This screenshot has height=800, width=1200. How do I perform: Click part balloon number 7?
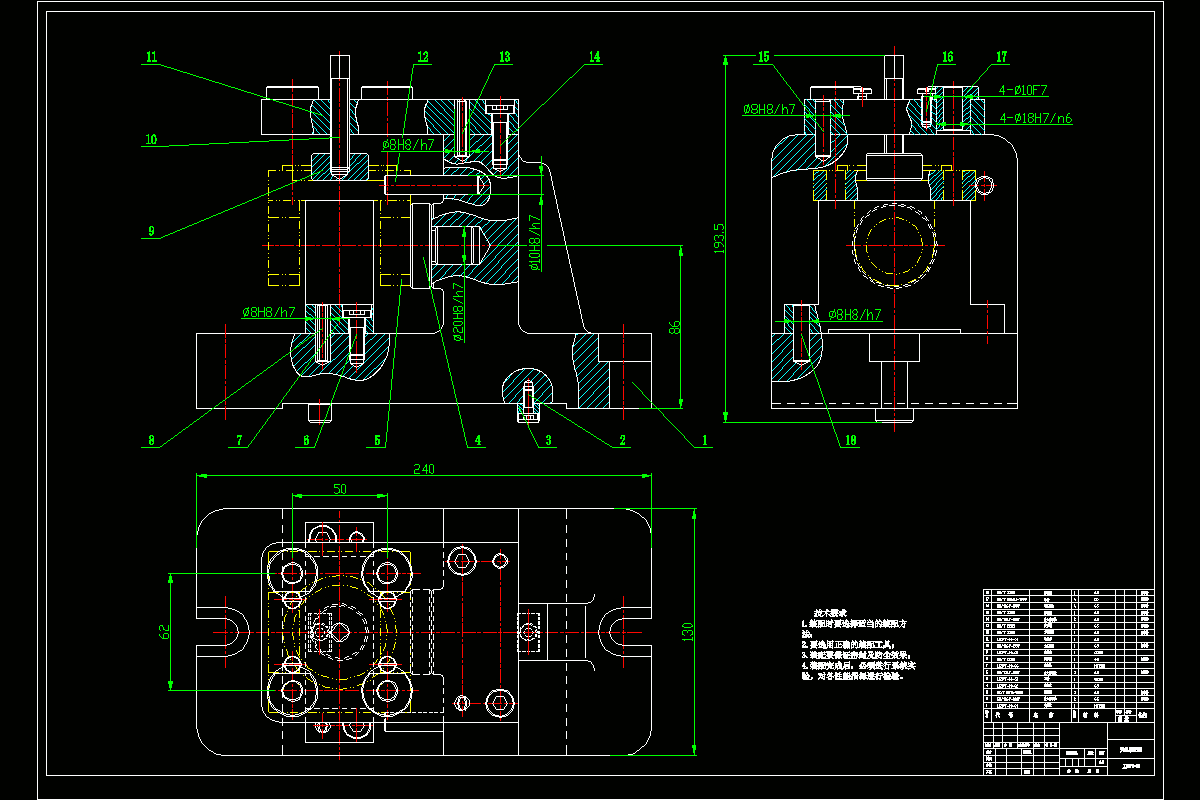pos(240,439)
